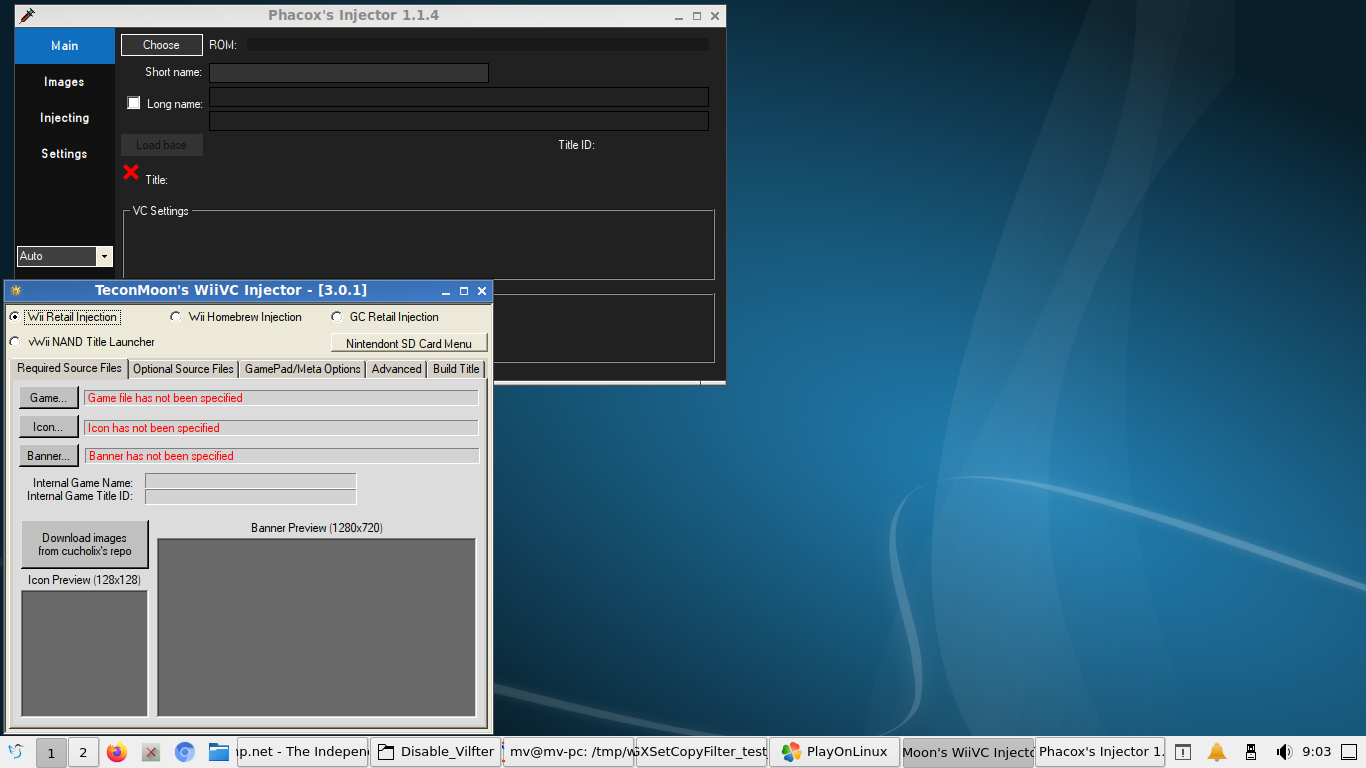Close the TeconMoon's WiiVC Injector window
The width and height of the screenshot is (1366, 768).
tap(482, 291)
